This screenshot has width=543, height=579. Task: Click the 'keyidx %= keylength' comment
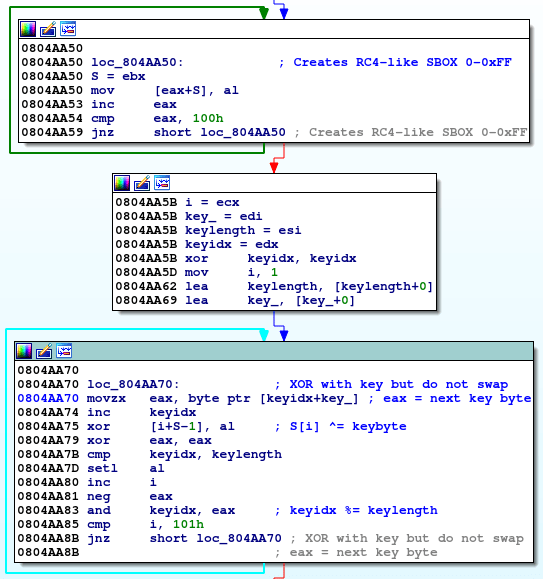click(x=356, y=510)
